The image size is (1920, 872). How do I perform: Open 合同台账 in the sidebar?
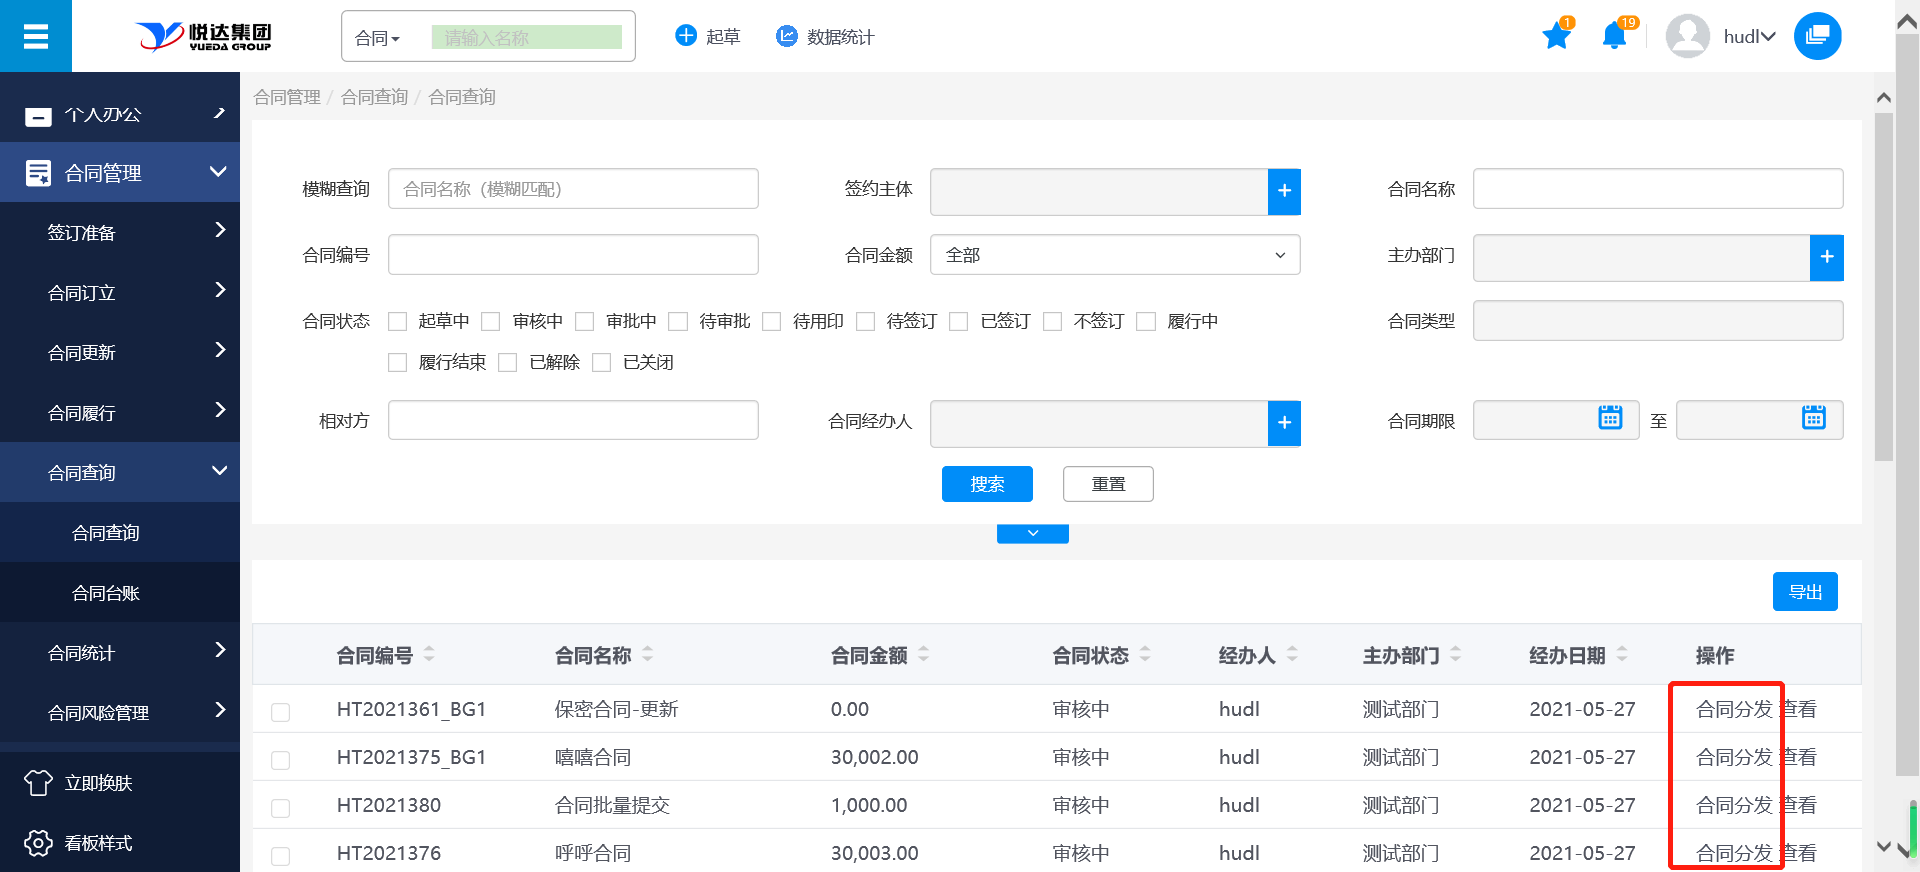click(106, 593)
